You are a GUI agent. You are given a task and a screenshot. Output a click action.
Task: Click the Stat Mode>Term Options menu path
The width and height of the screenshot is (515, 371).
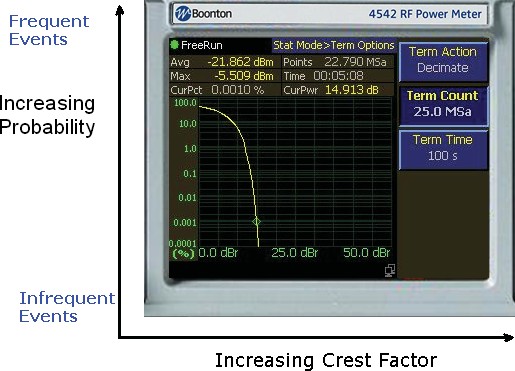coord(334,45)
